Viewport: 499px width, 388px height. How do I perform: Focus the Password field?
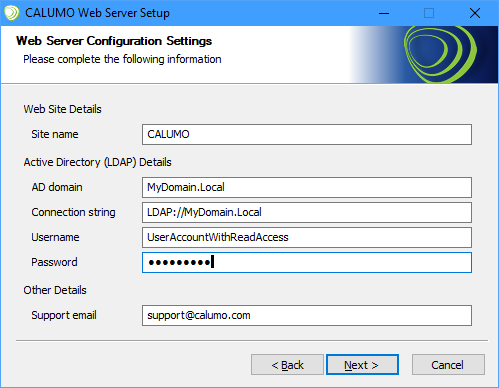pos(307,262)
